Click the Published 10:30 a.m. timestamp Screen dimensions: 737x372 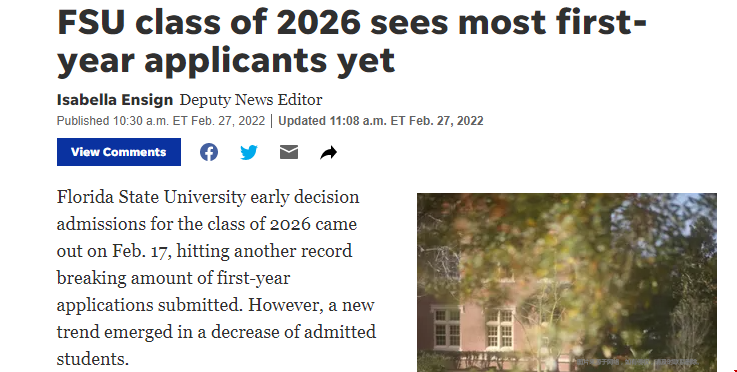(x=161, y=121)
